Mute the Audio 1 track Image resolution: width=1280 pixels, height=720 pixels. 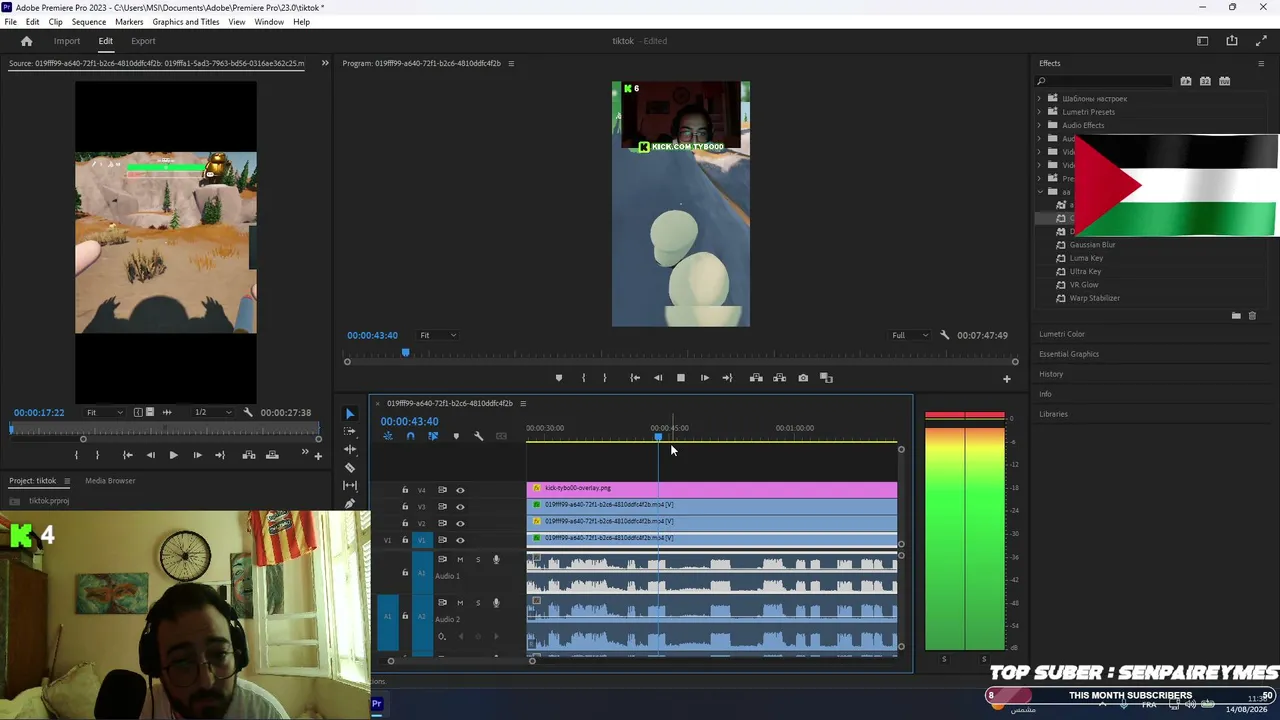[x=460, y=559]
